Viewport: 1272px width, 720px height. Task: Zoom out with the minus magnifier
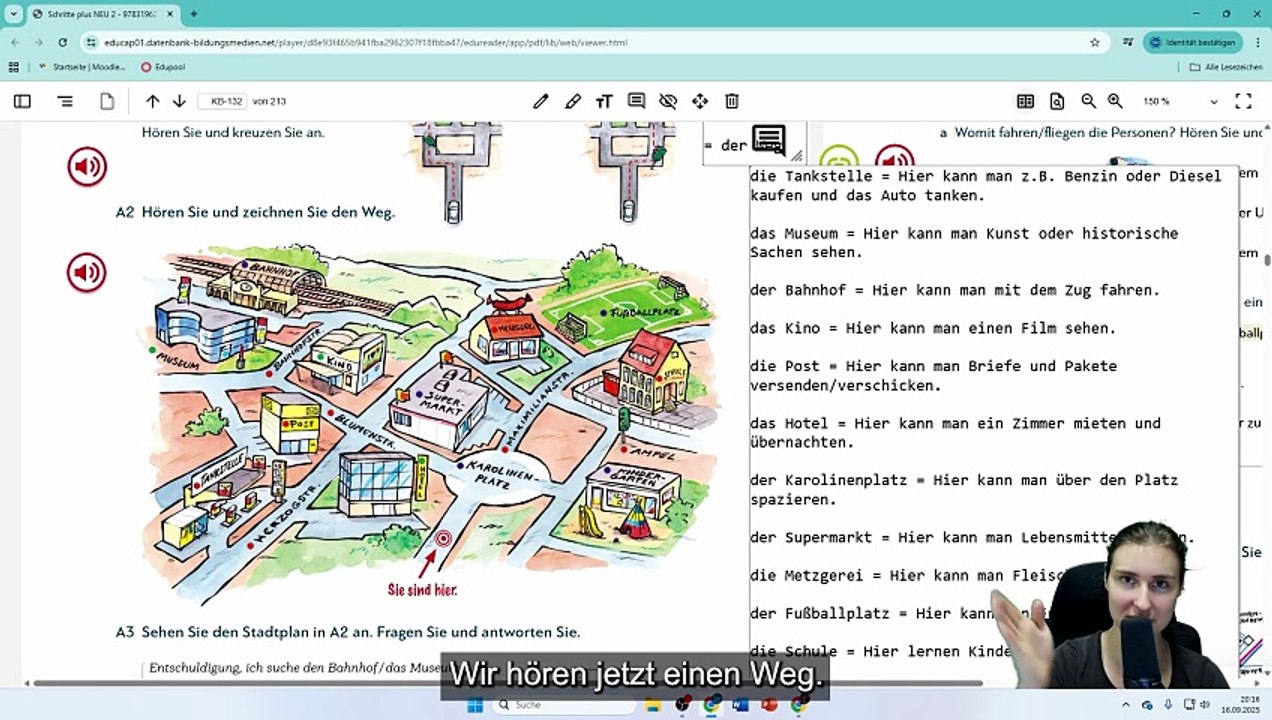pos(1088,101)
